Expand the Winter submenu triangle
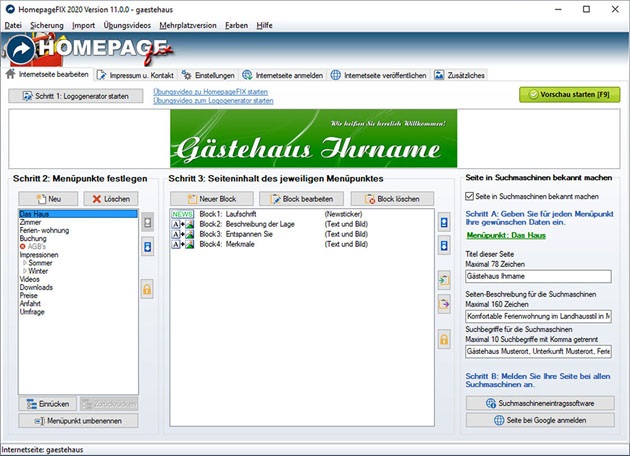 [25, 271]
